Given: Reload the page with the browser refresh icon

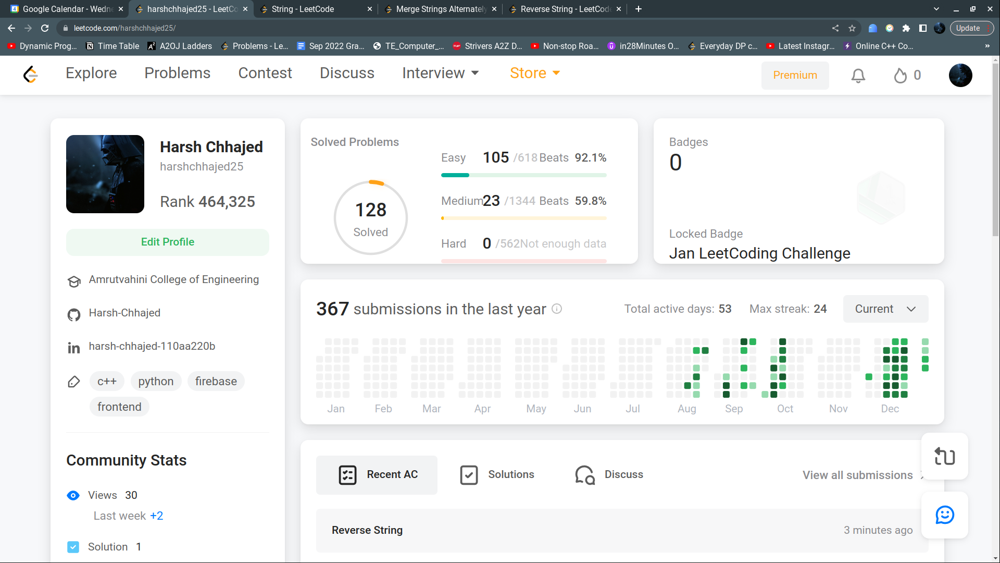Looking at the screenshot, I should [45, 28].
